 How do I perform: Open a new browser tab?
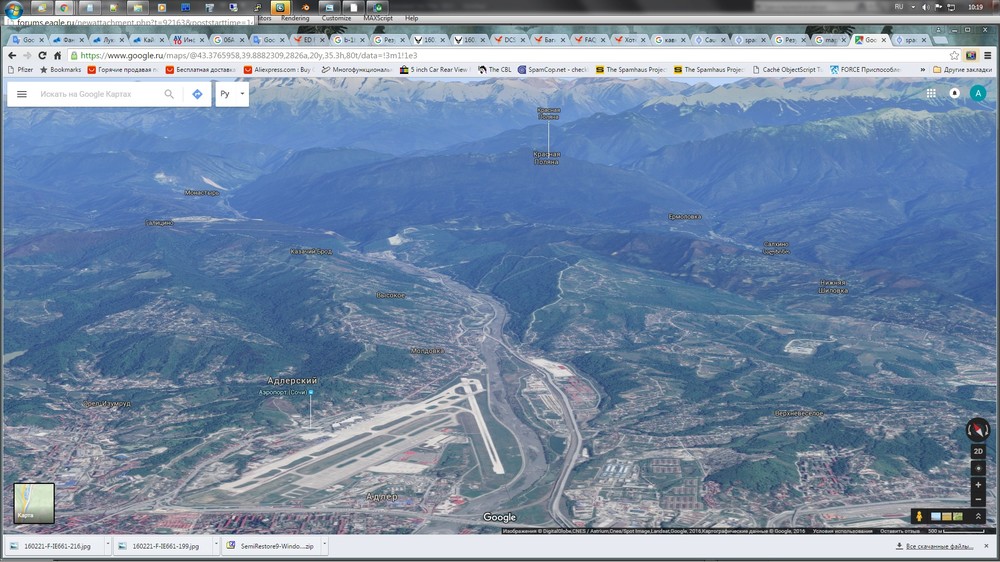[939, 40]
